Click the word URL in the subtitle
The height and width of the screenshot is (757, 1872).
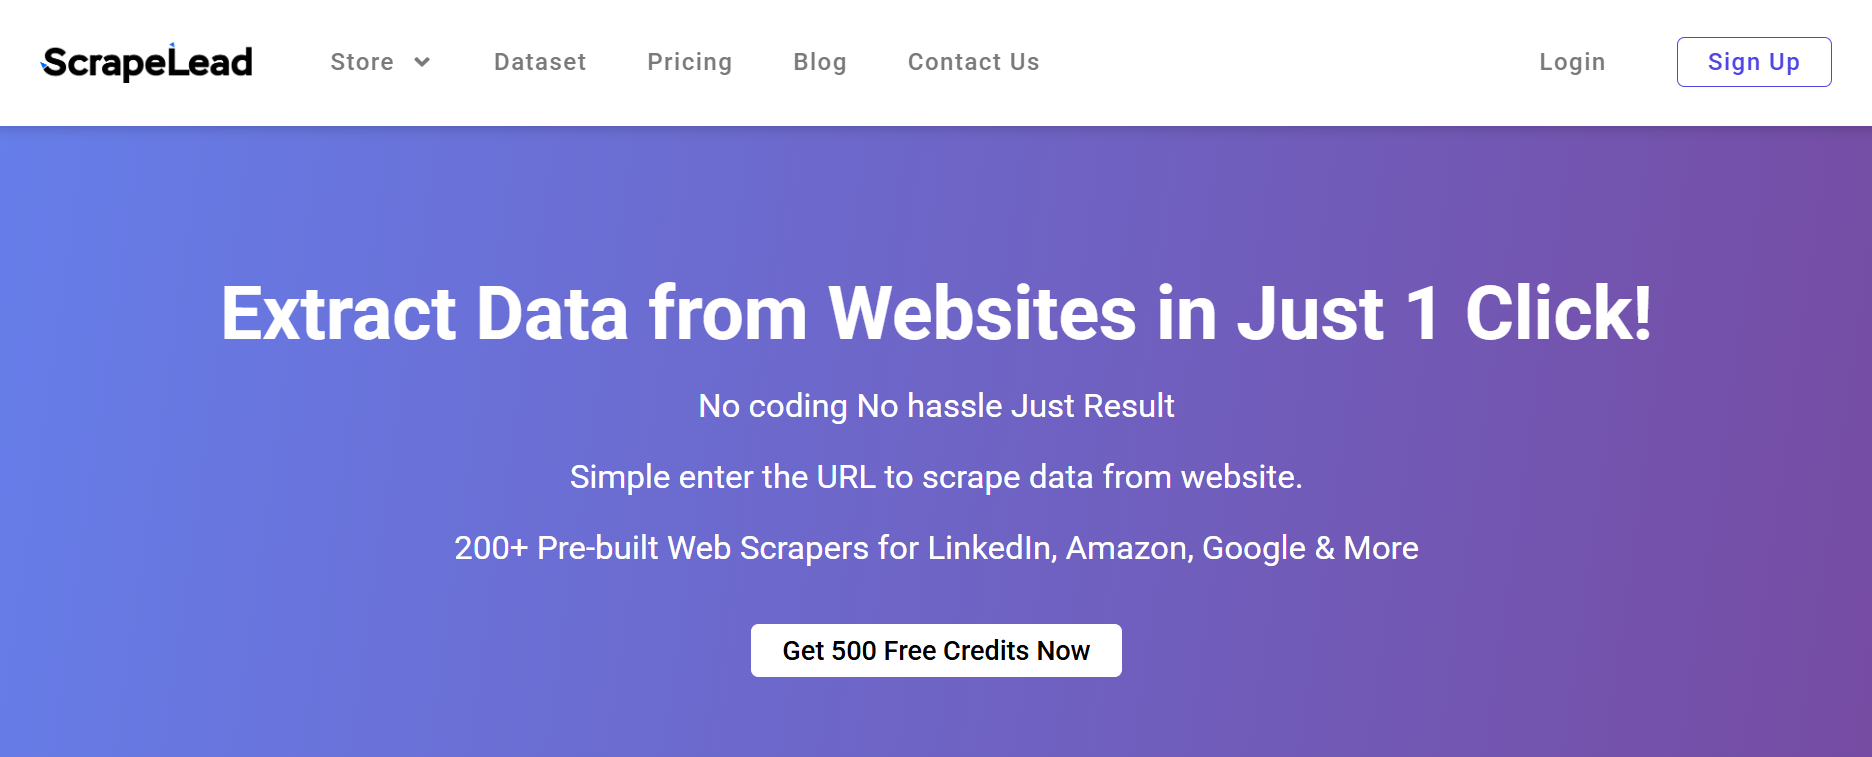pyautogui.click(x=846, y=477)
